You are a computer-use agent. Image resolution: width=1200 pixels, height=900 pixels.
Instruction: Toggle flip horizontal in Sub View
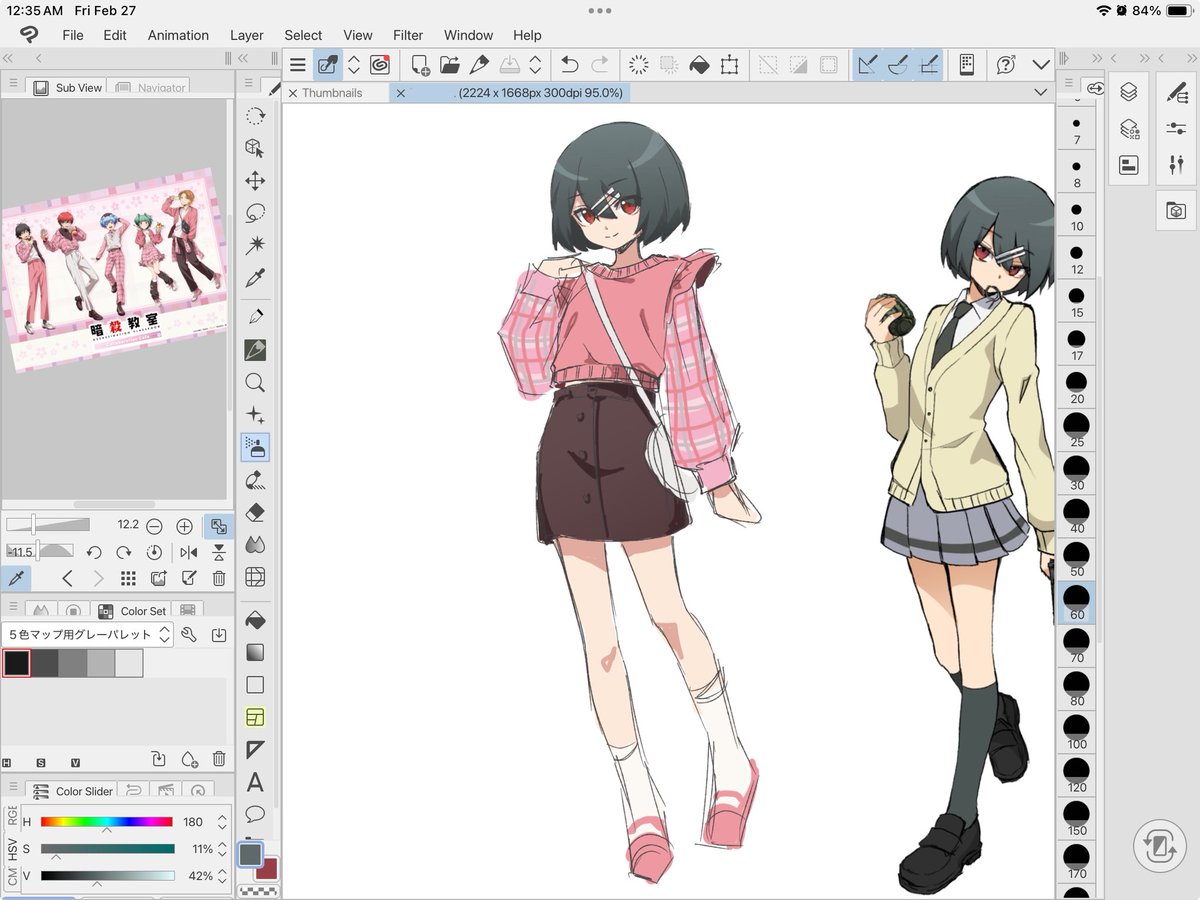click(189, 552)
